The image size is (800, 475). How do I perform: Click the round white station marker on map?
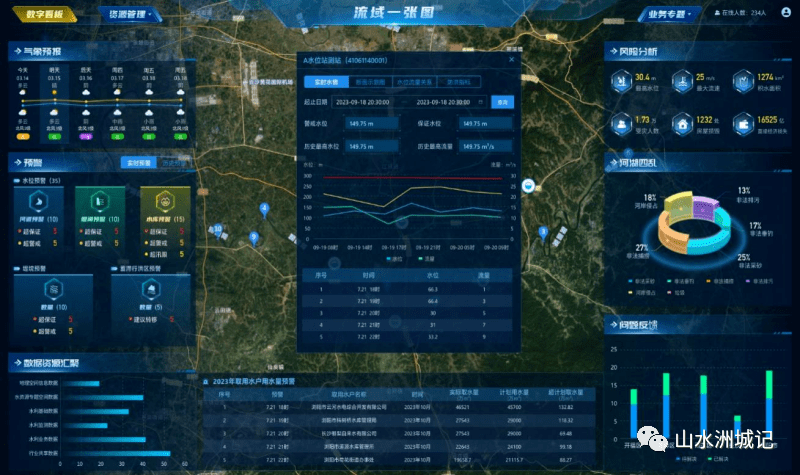click(529, 185)
